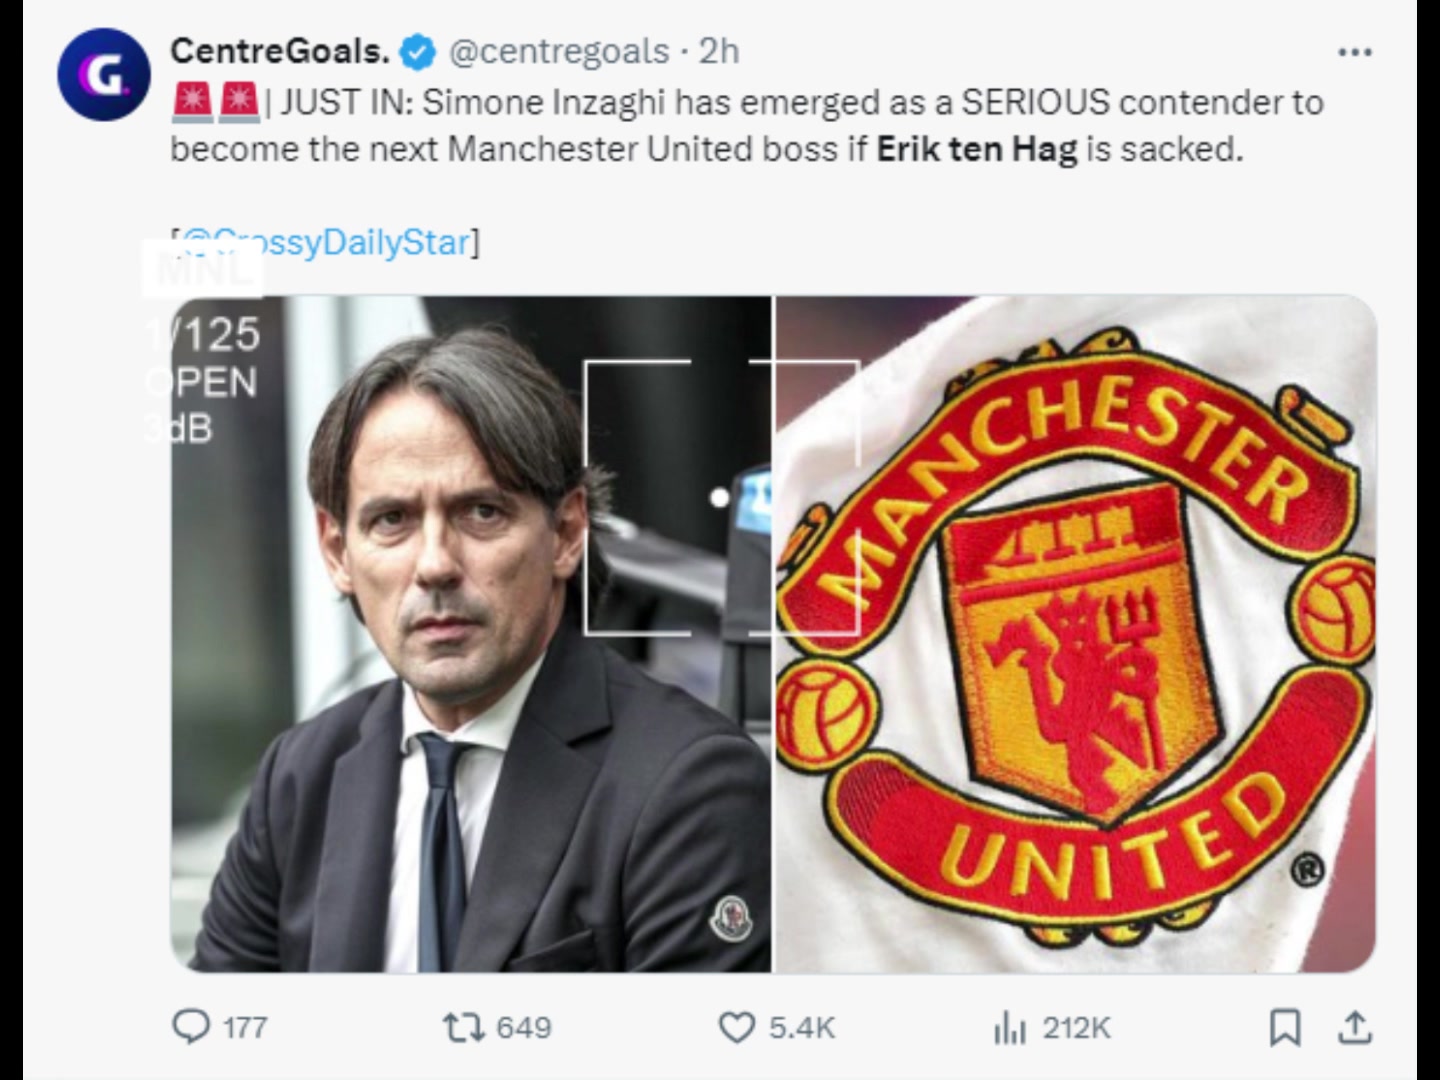Share the tweet using the upload icon
This screenshot has height=1080, width=1440.
(x=1354, y=1027)
